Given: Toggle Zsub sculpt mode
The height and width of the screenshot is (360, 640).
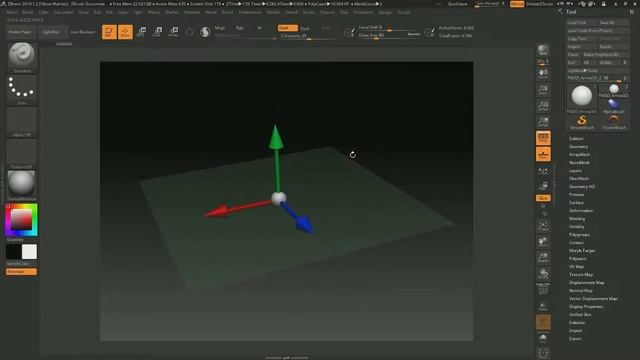Looking at the screenshot, I should click(305, 28).
